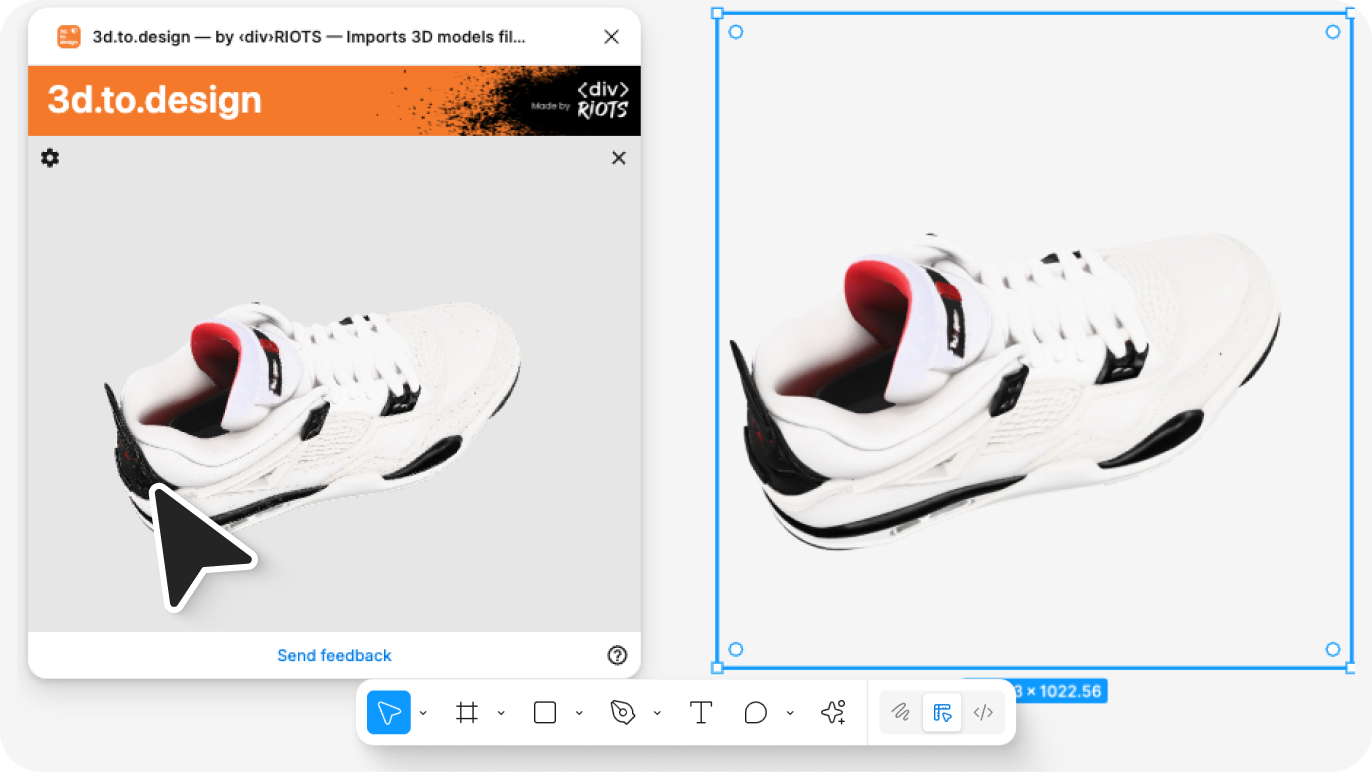Open the shape tools dropdown
Viewport: 1372px width, 772px height.
tap(579, 713)
